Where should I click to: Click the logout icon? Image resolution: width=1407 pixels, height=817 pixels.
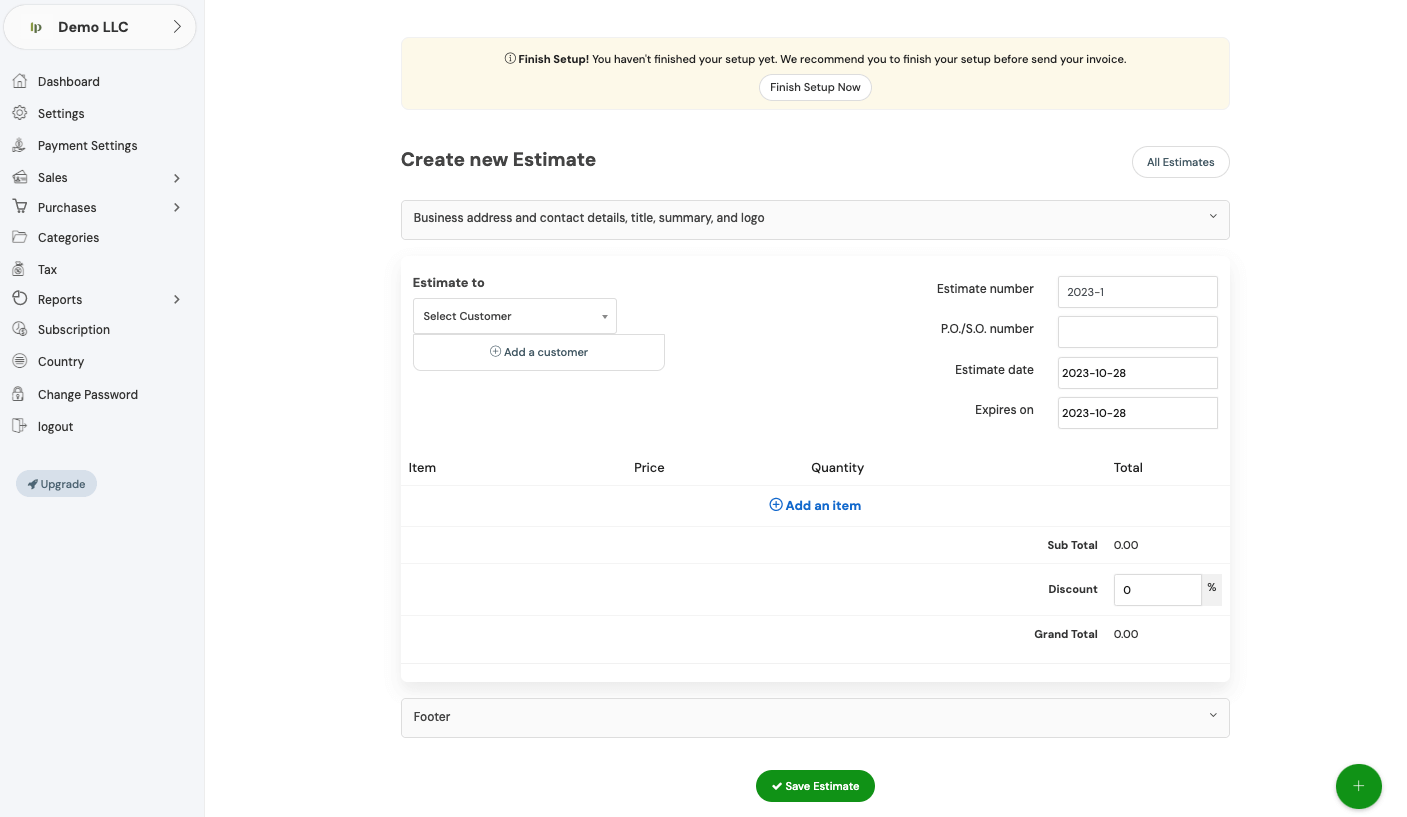tap(19, 426)
